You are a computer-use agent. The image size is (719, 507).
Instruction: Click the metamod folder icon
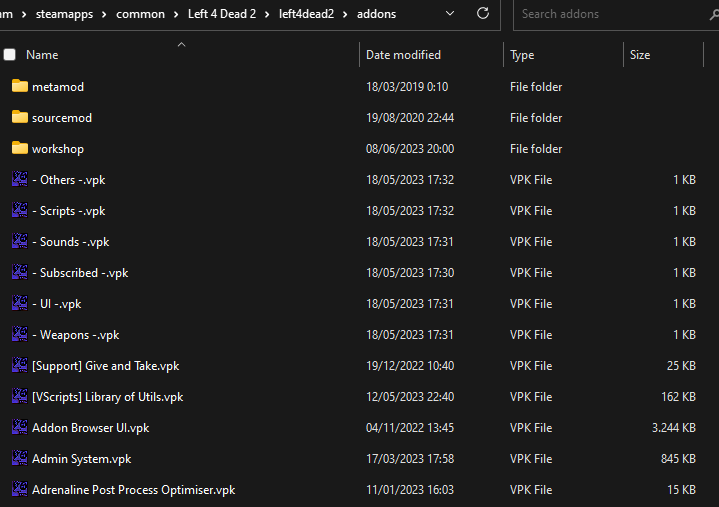pyautogui.click(x=20, y=87)
